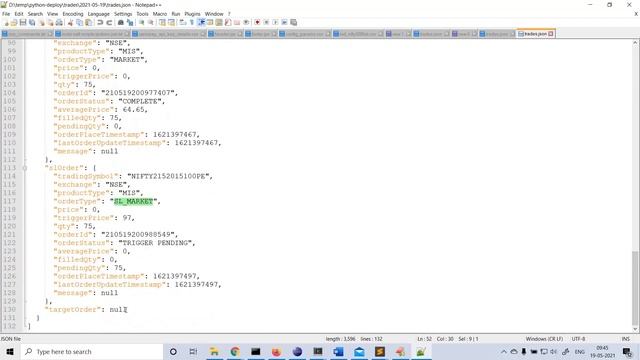The image size is (640, 360).
Task: Zoom in using the toolbar icon
Action: [x=142, y=22]
